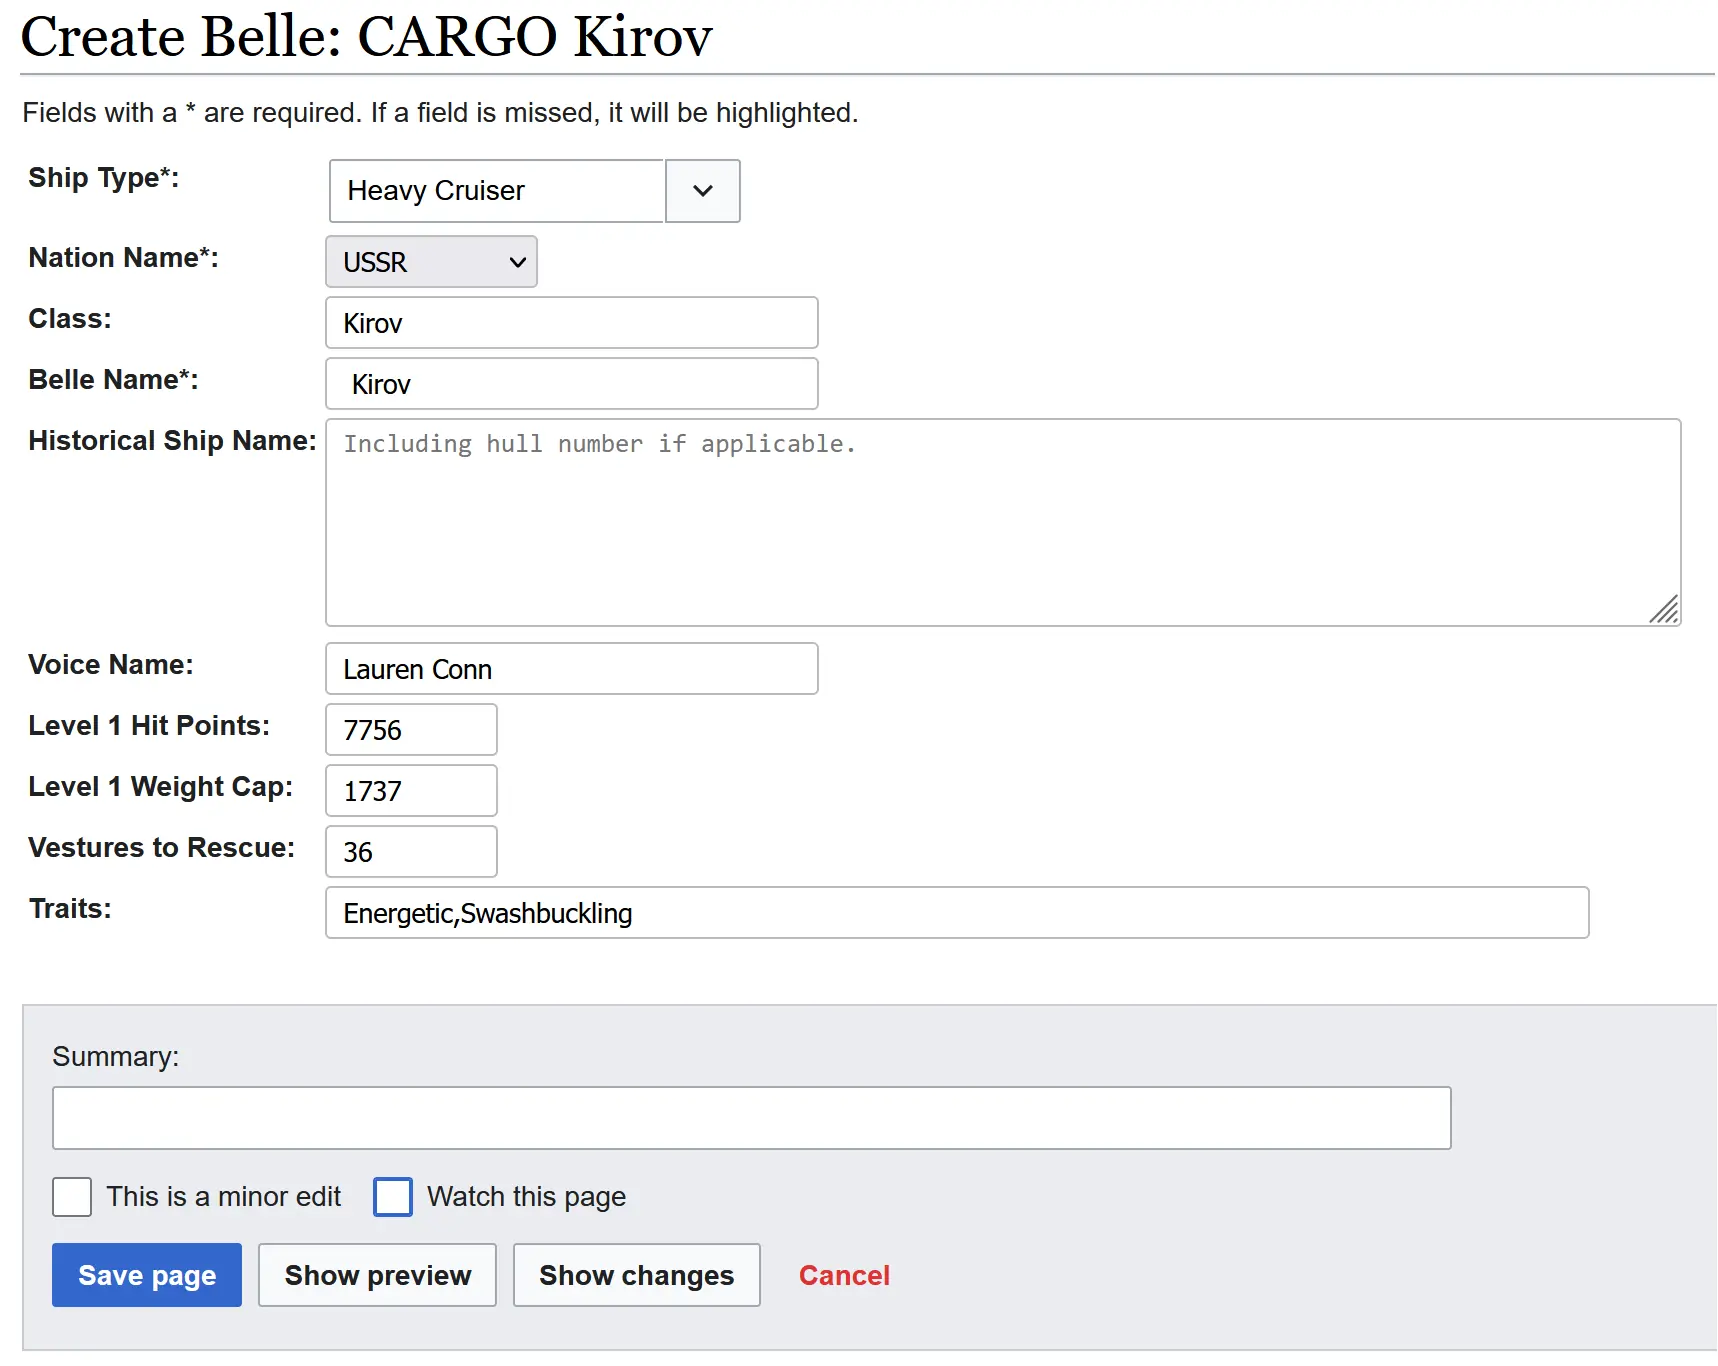Click Show preview button
Screen dimensions: 1718x1366
pos(377,1275)
